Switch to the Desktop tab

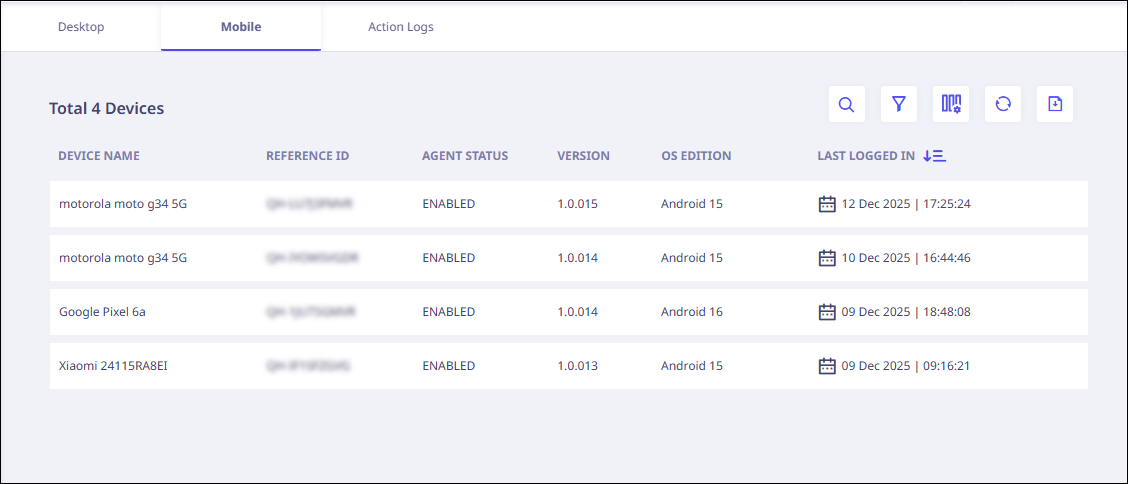pos(81,27)
